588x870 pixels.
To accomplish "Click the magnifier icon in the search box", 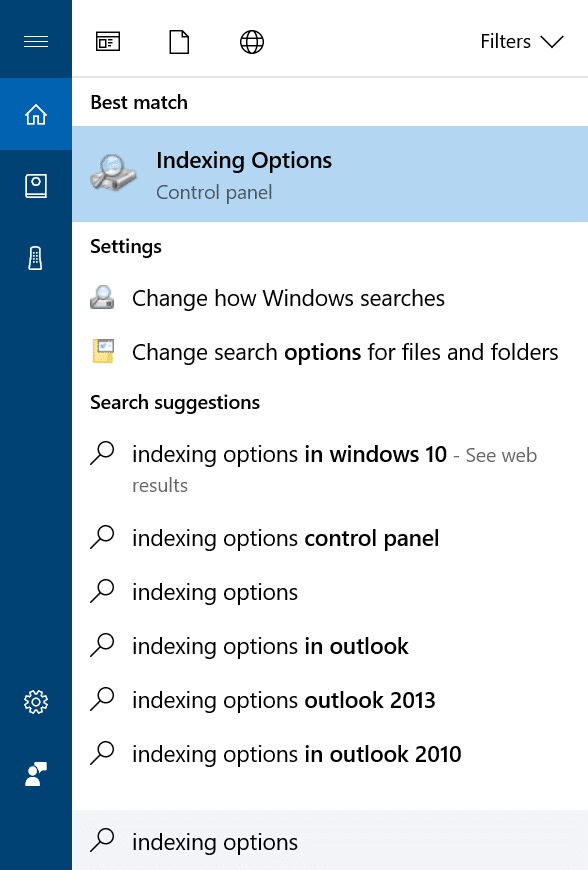I will click(x=102, y=840).
